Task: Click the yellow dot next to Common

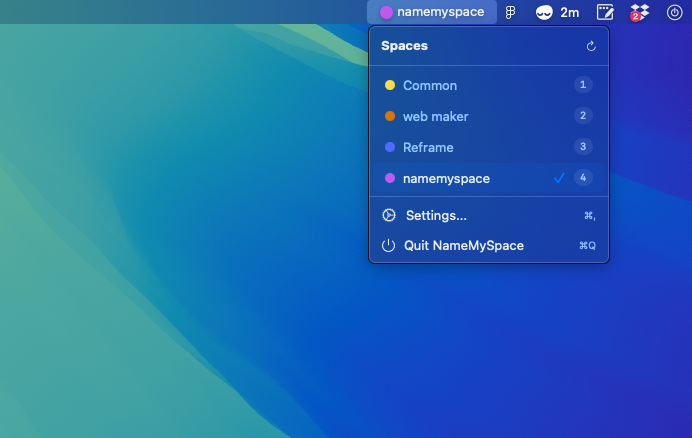Action: click(390, 85)
